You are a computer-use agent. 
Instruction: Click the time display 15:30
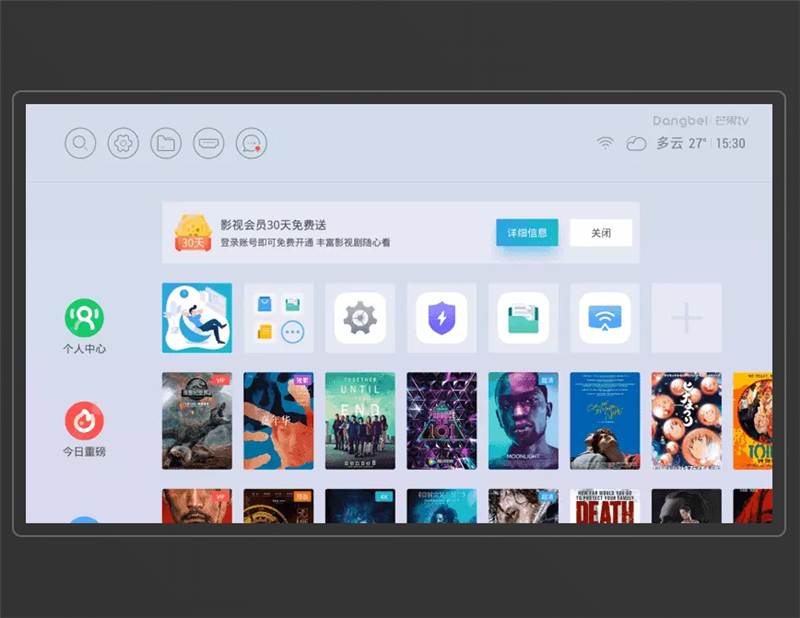731,143
